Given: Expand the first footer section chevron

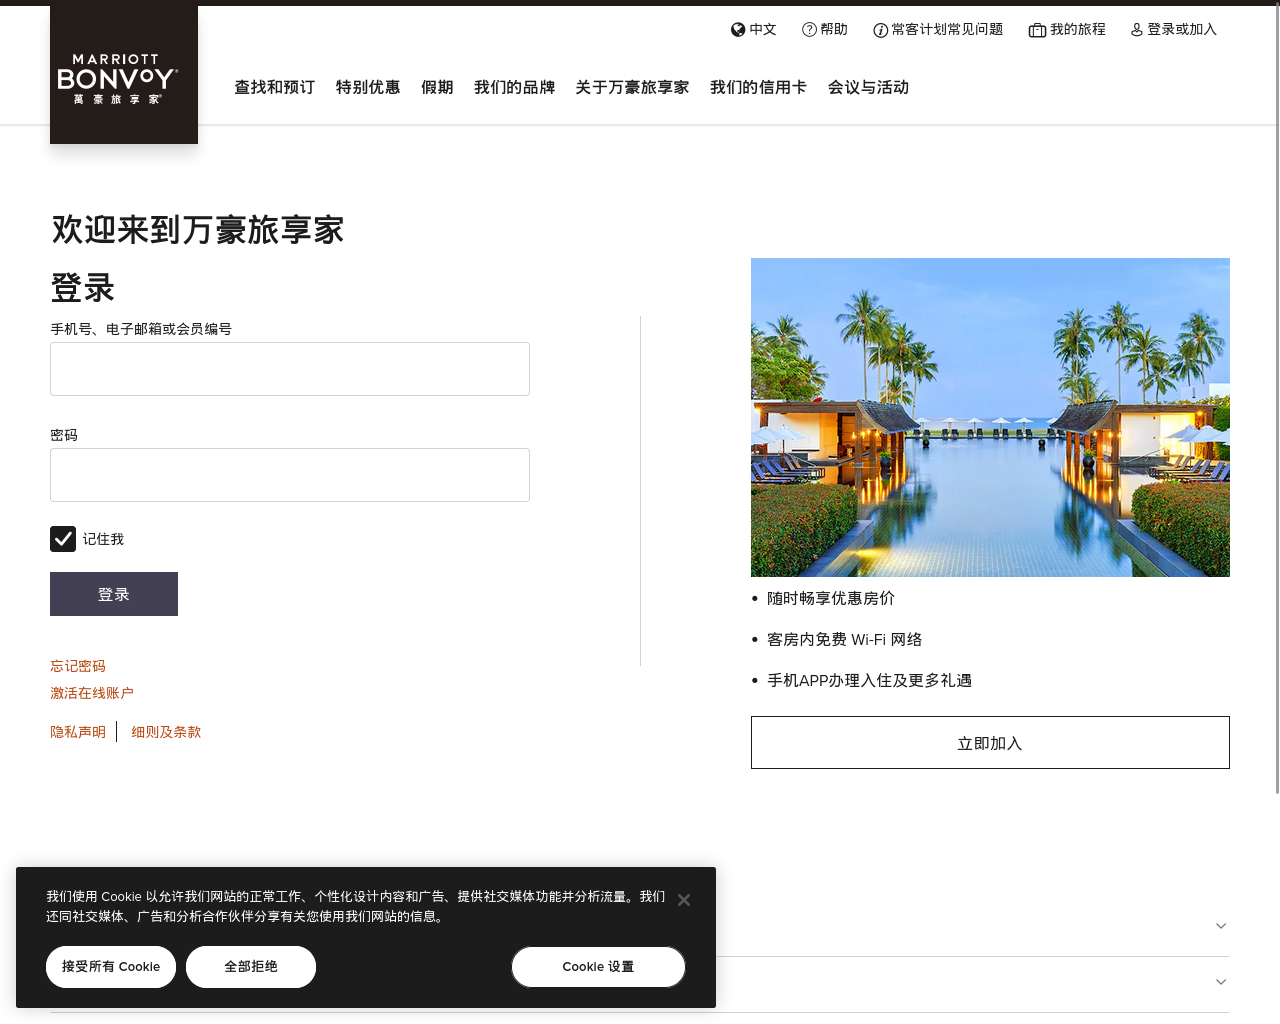Looking at the screenshot, I should pyautogui.click(x=1221, y=926).
